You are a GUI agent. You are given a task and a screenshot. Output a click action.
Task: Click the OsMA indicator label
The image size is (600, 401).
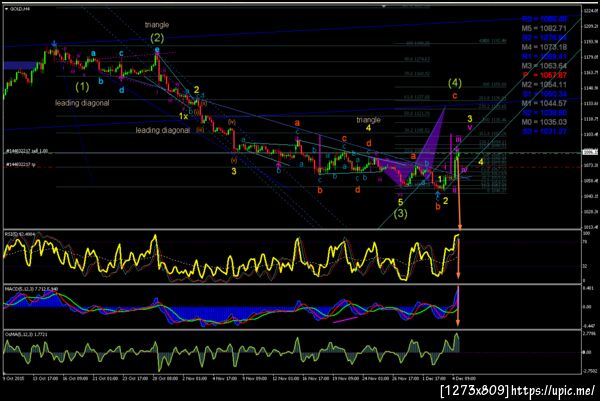pos(26,334)
